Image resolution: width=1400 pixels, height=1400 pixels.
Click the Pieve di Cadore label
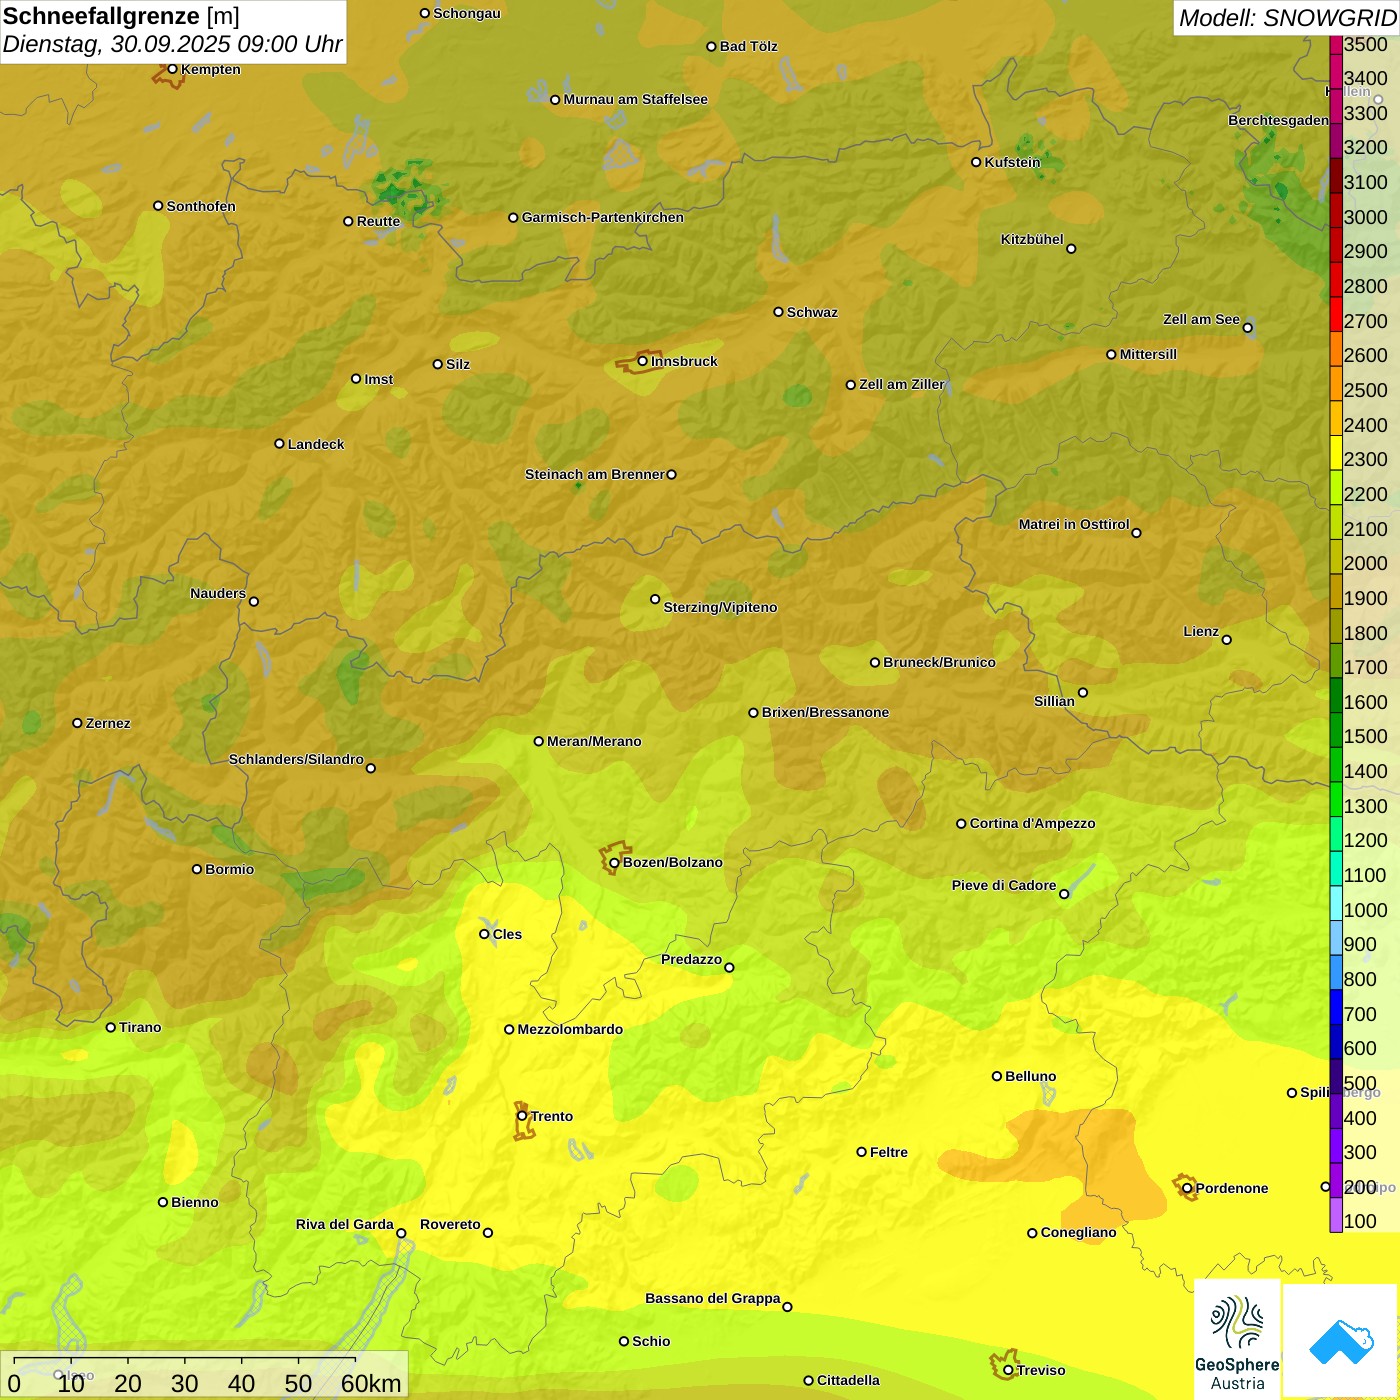[x=1004, y=885]
